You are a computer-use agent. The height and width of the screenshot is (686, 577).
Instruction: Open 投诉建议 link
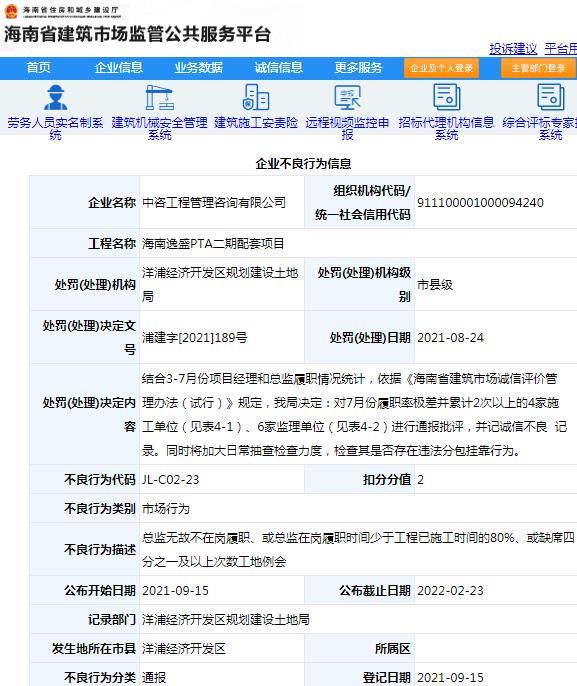pyautogui.click(x=513, y=49)
